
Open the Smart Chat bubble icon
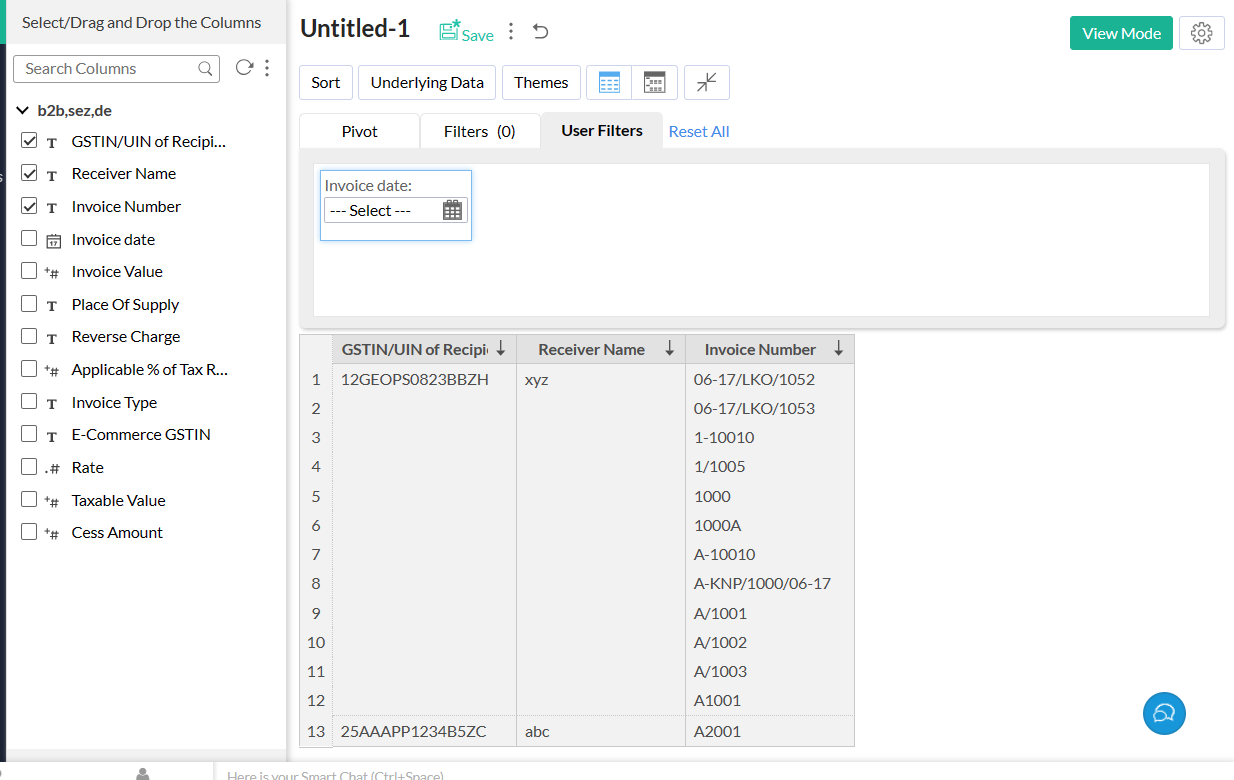tap(1164, 713)
